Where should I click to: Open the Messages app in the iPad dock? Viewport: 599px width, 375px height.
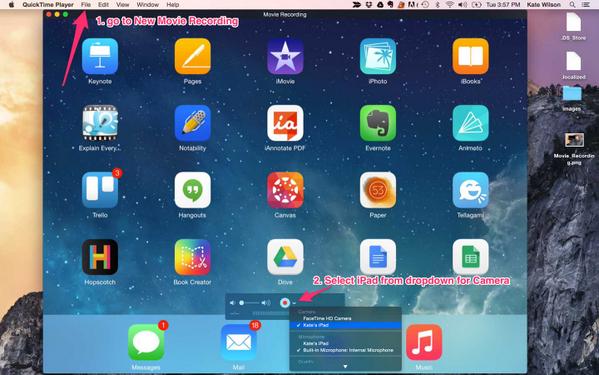tap(146, 342)
